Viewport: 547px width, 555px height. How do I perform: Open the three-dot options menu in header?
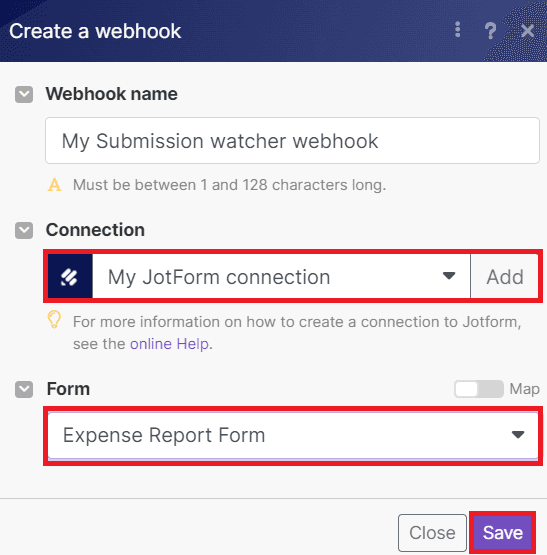[457, 30]
